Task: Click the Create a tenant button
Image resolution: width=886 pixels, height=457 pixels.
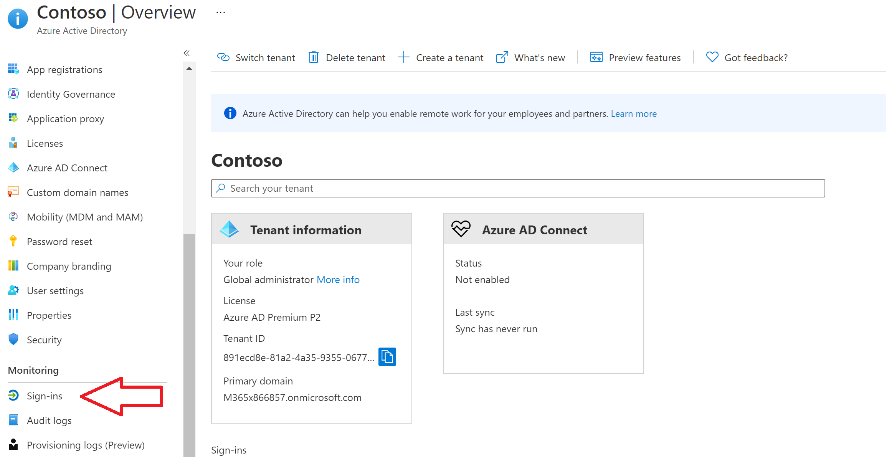Action: 441,57
